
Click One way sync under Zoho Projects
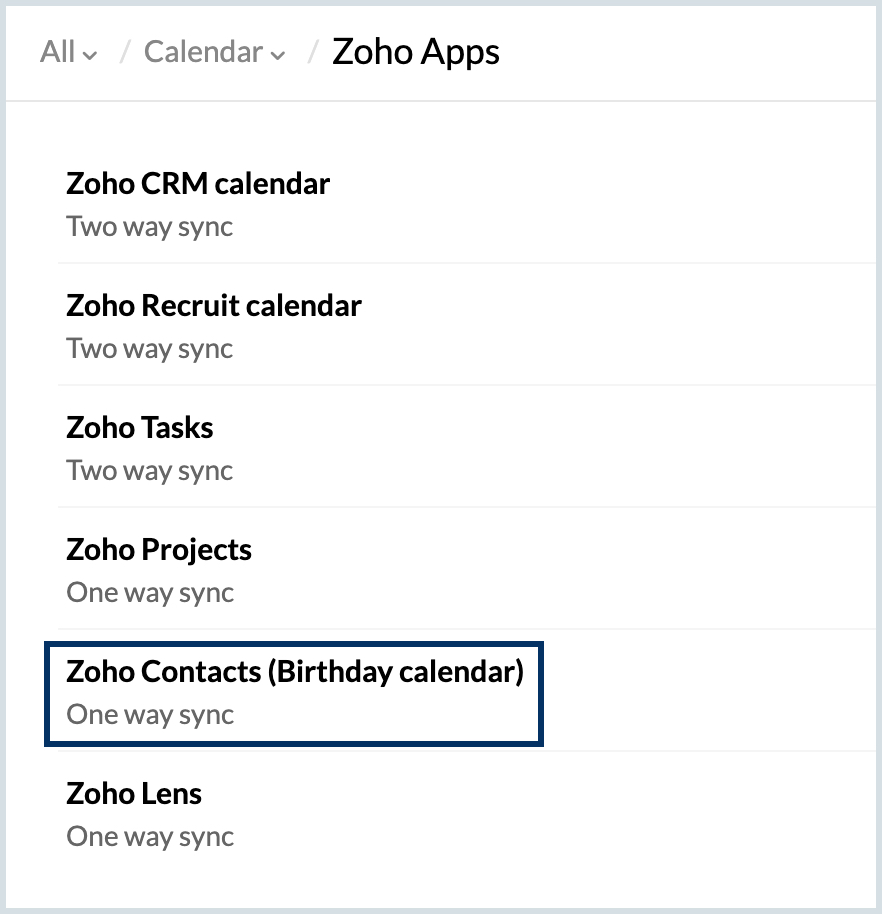pyautogui.click(x=150, y=593)
